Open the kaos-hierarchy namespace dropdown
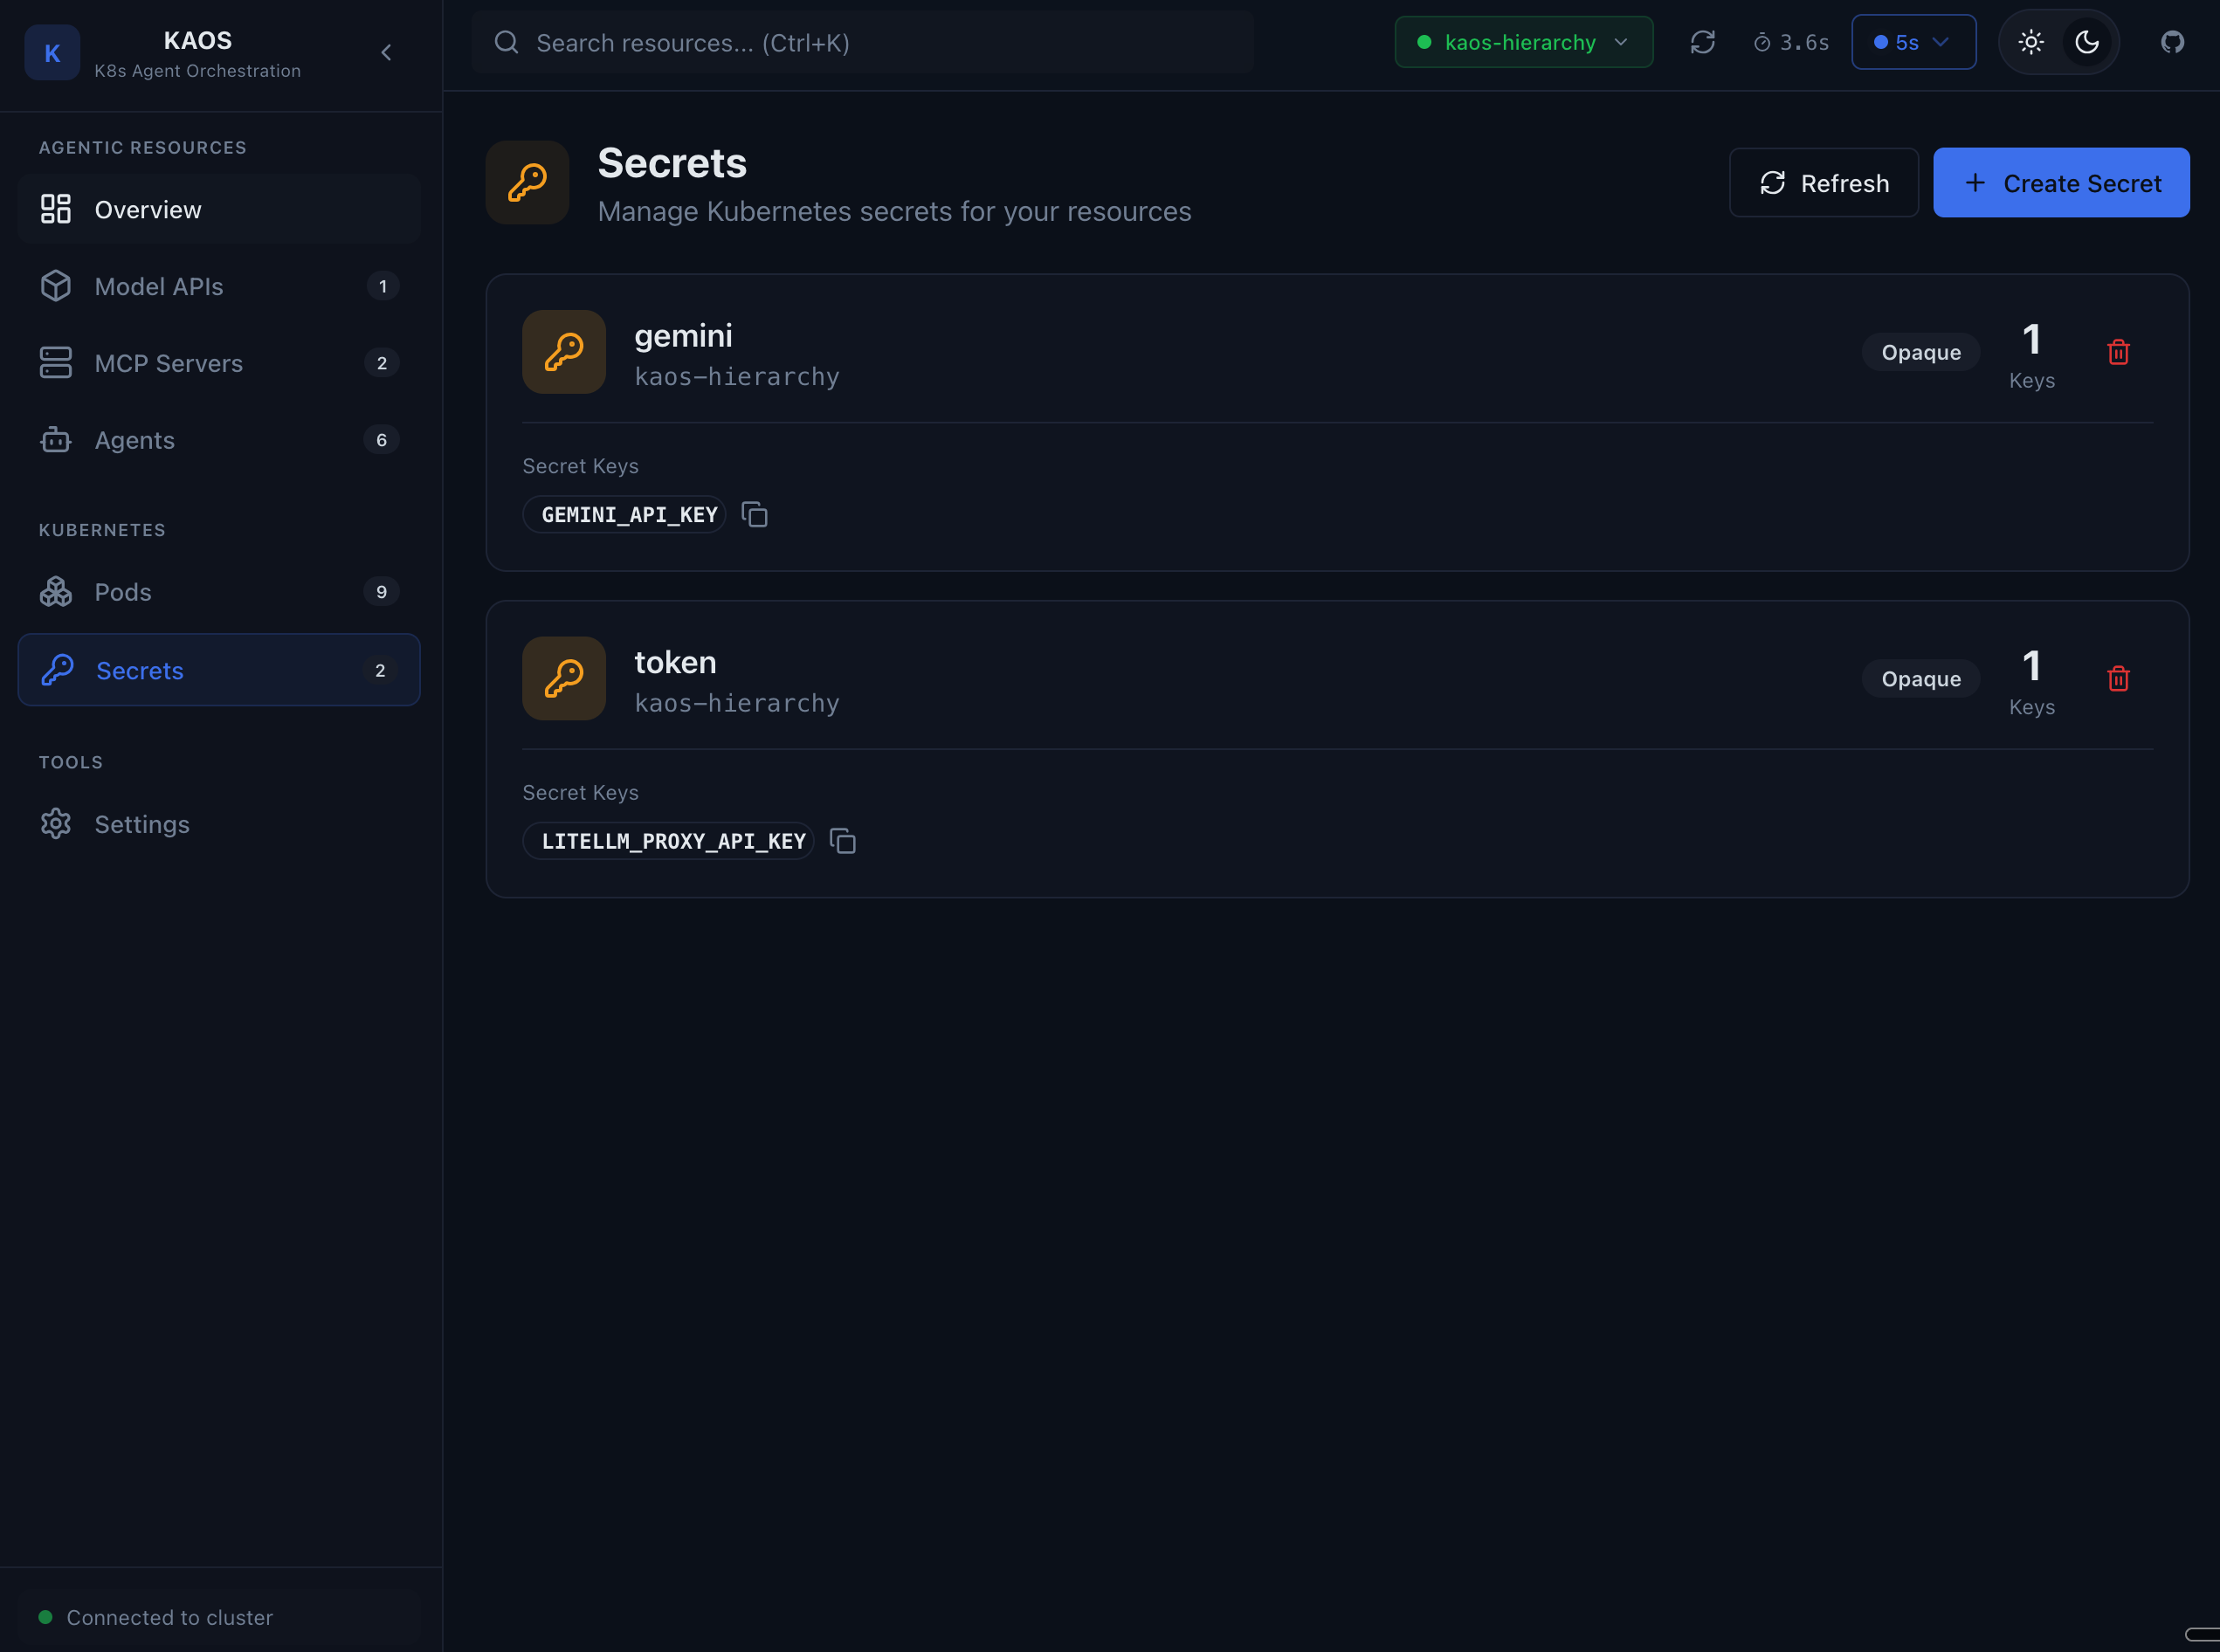Image resolution: width=2220 pixels, height=1652 pixels. [1523, 43]
